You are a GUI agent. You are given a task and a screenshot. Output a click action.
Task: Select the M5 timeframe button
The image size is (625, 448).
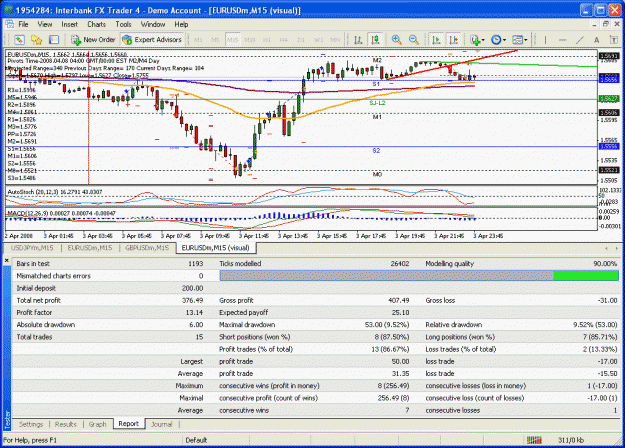coord(215,40)
